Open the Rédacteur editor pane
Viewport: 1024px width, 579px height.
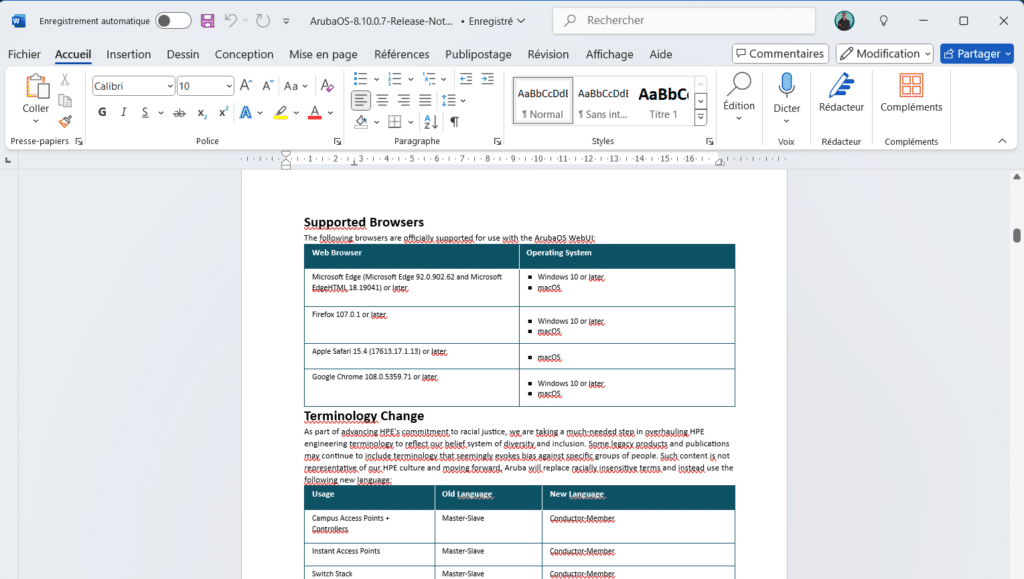841,93
